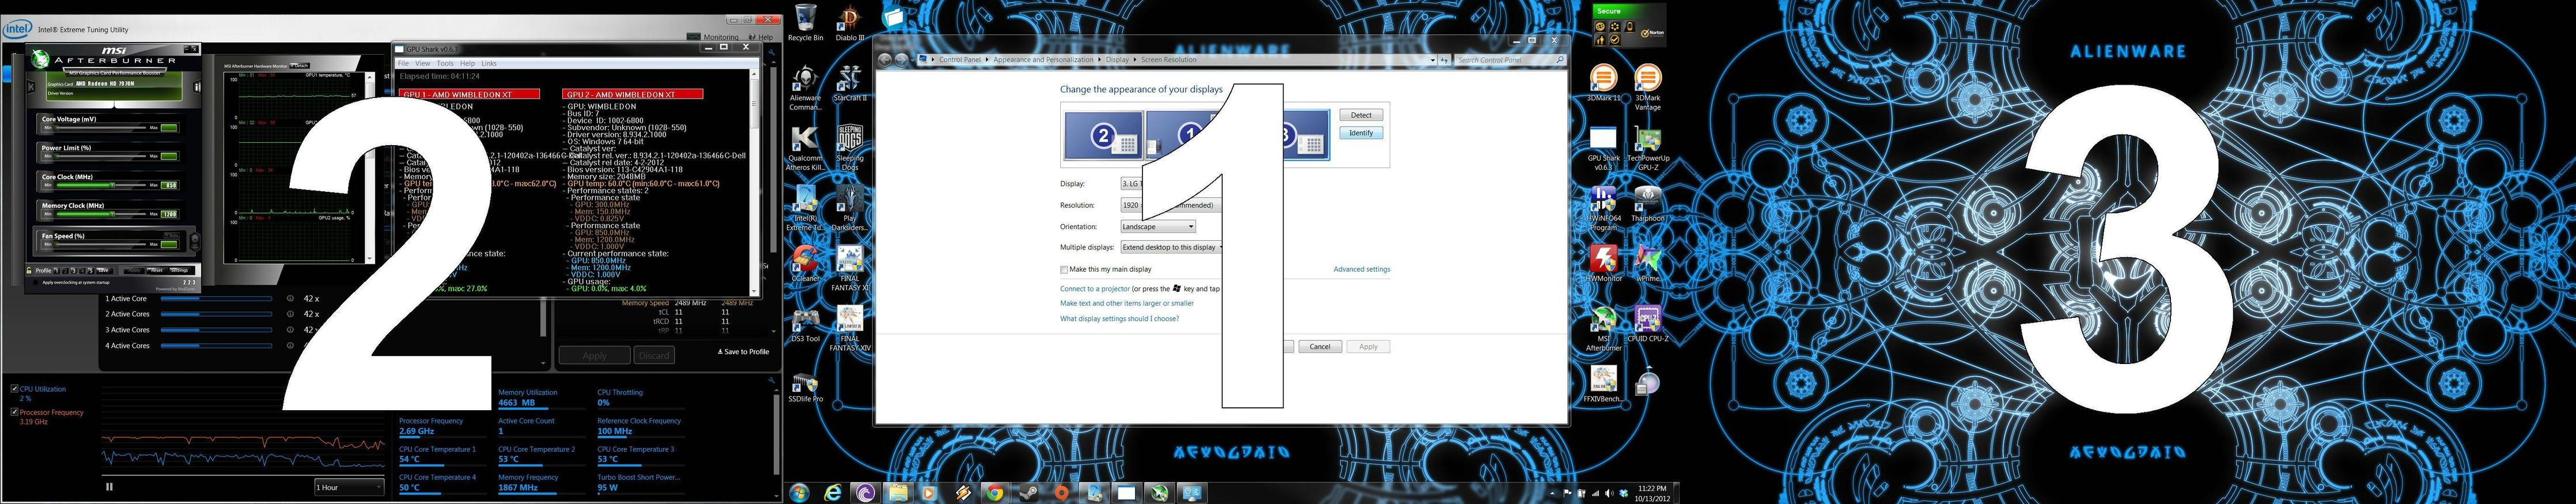This screenshot has height=504, width=2576.
Task: Open the Links menu in GPU Shark
Action: point(489,63)
